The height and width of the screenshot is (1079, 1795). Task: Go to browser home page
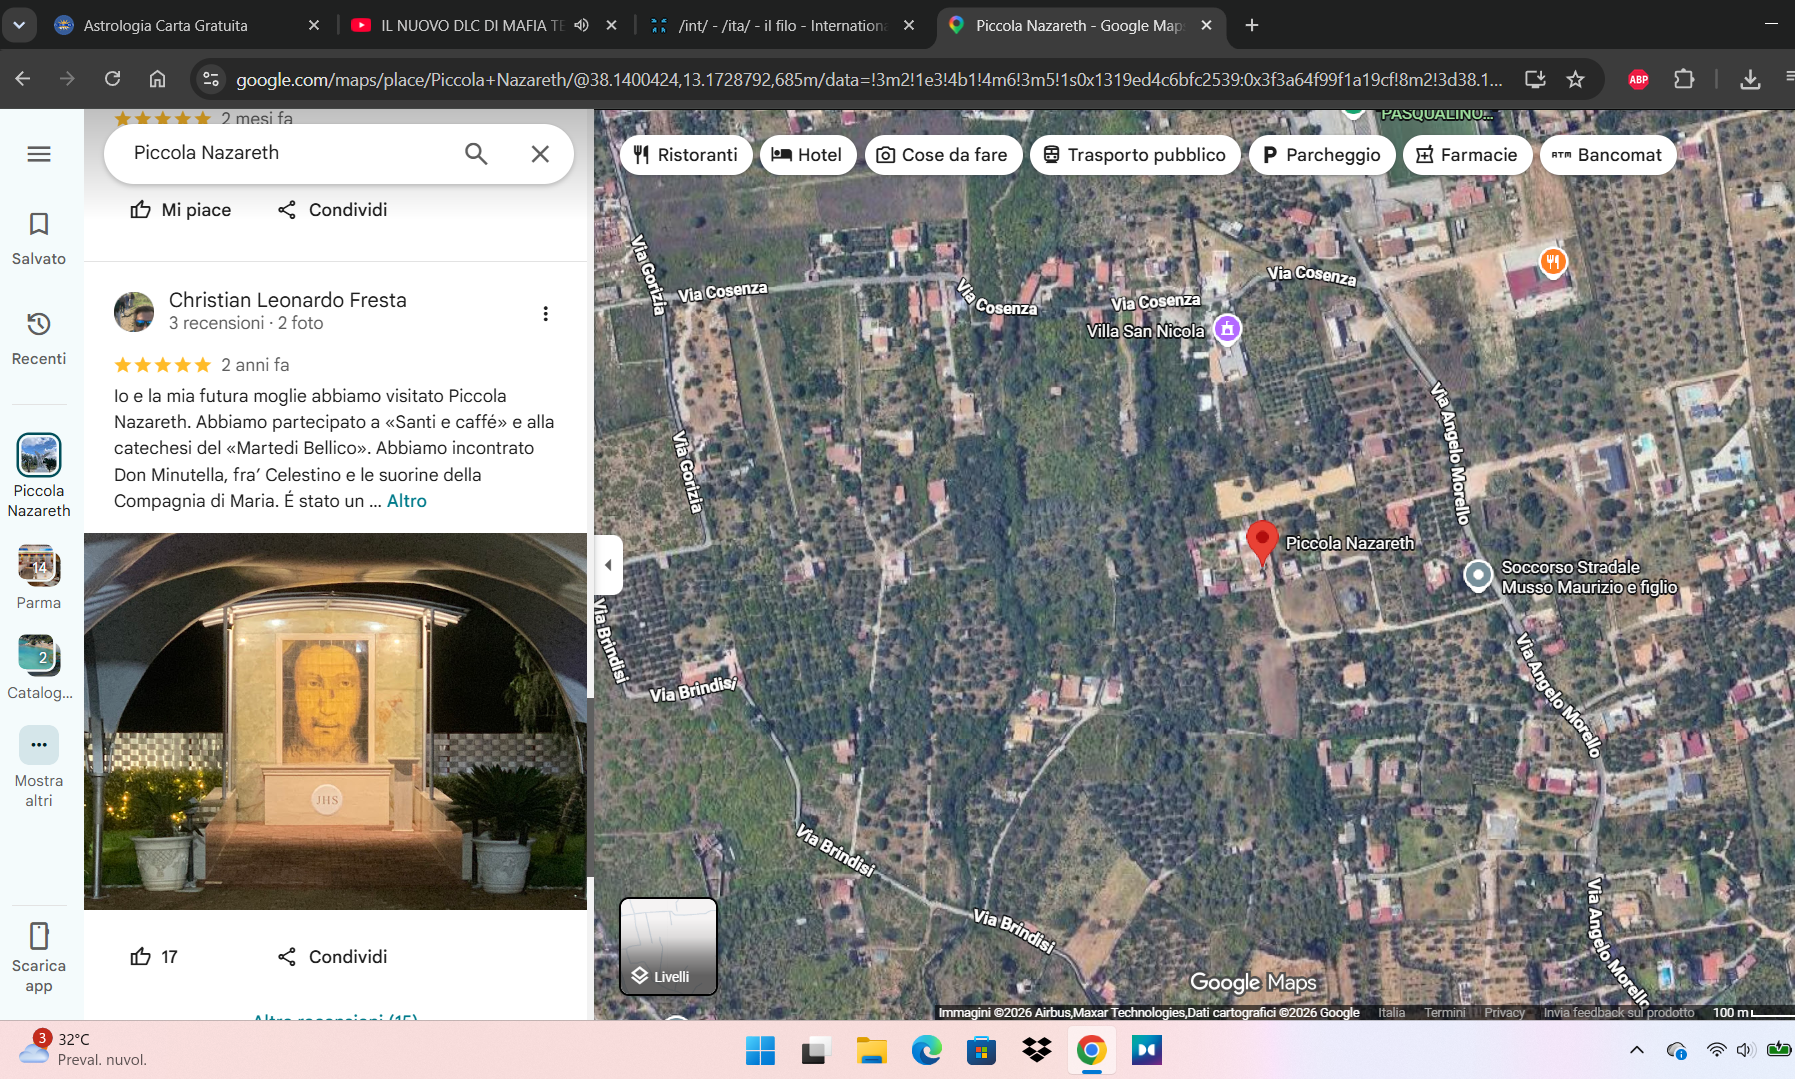pyautogui.click(x=158, y=79)
